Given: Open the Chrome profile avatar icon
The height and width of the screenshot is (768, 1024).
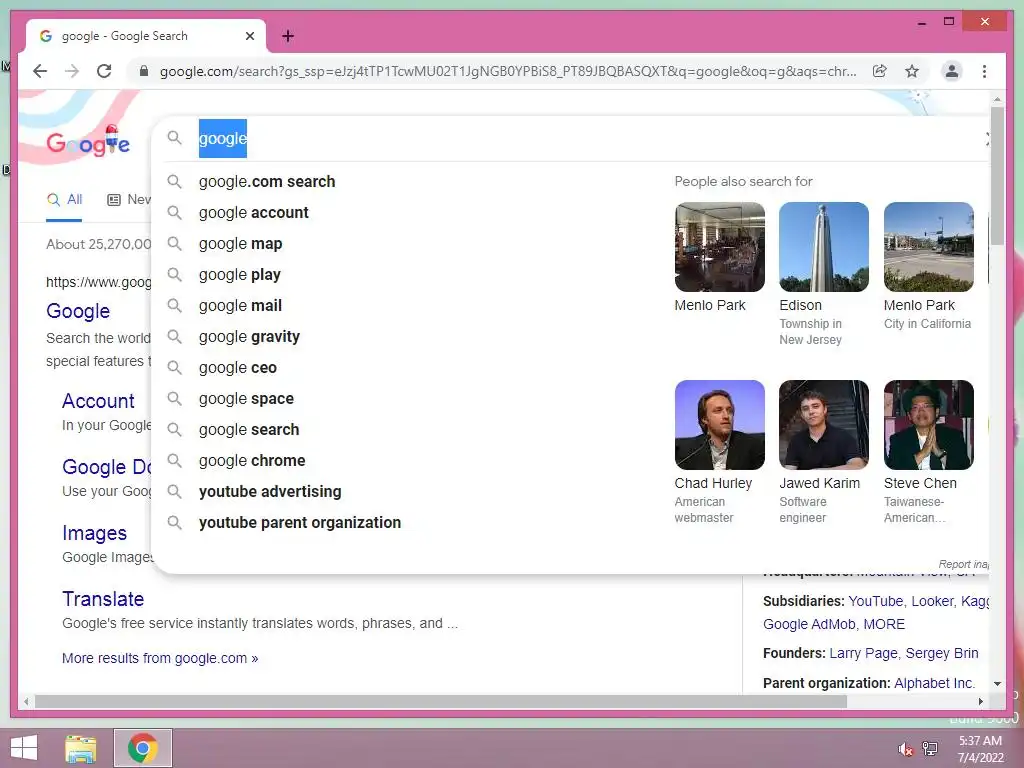Looking at the screenshot, I should 952,71.
